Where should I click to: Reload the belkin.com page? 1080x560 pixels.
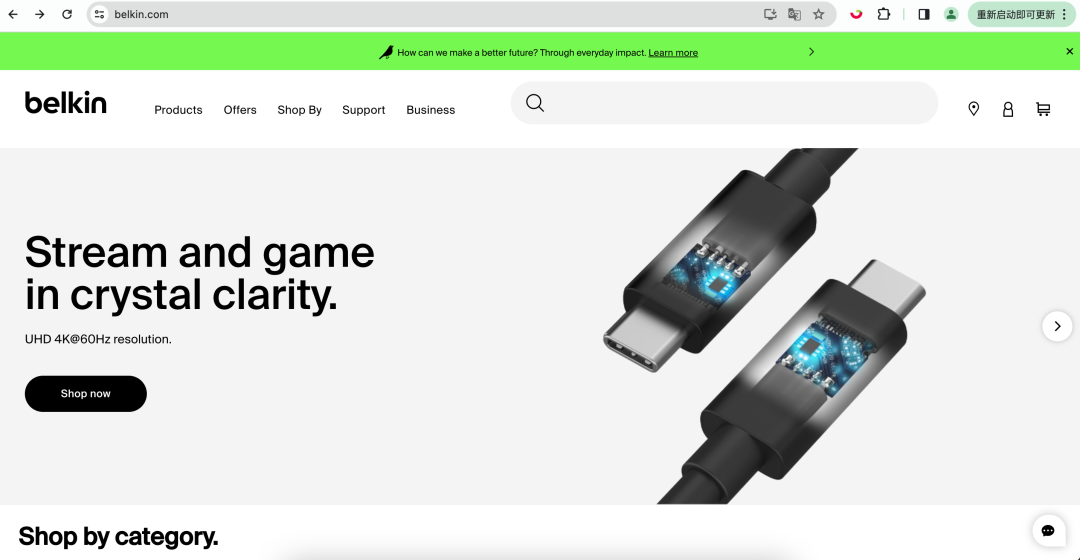point(67,14)
